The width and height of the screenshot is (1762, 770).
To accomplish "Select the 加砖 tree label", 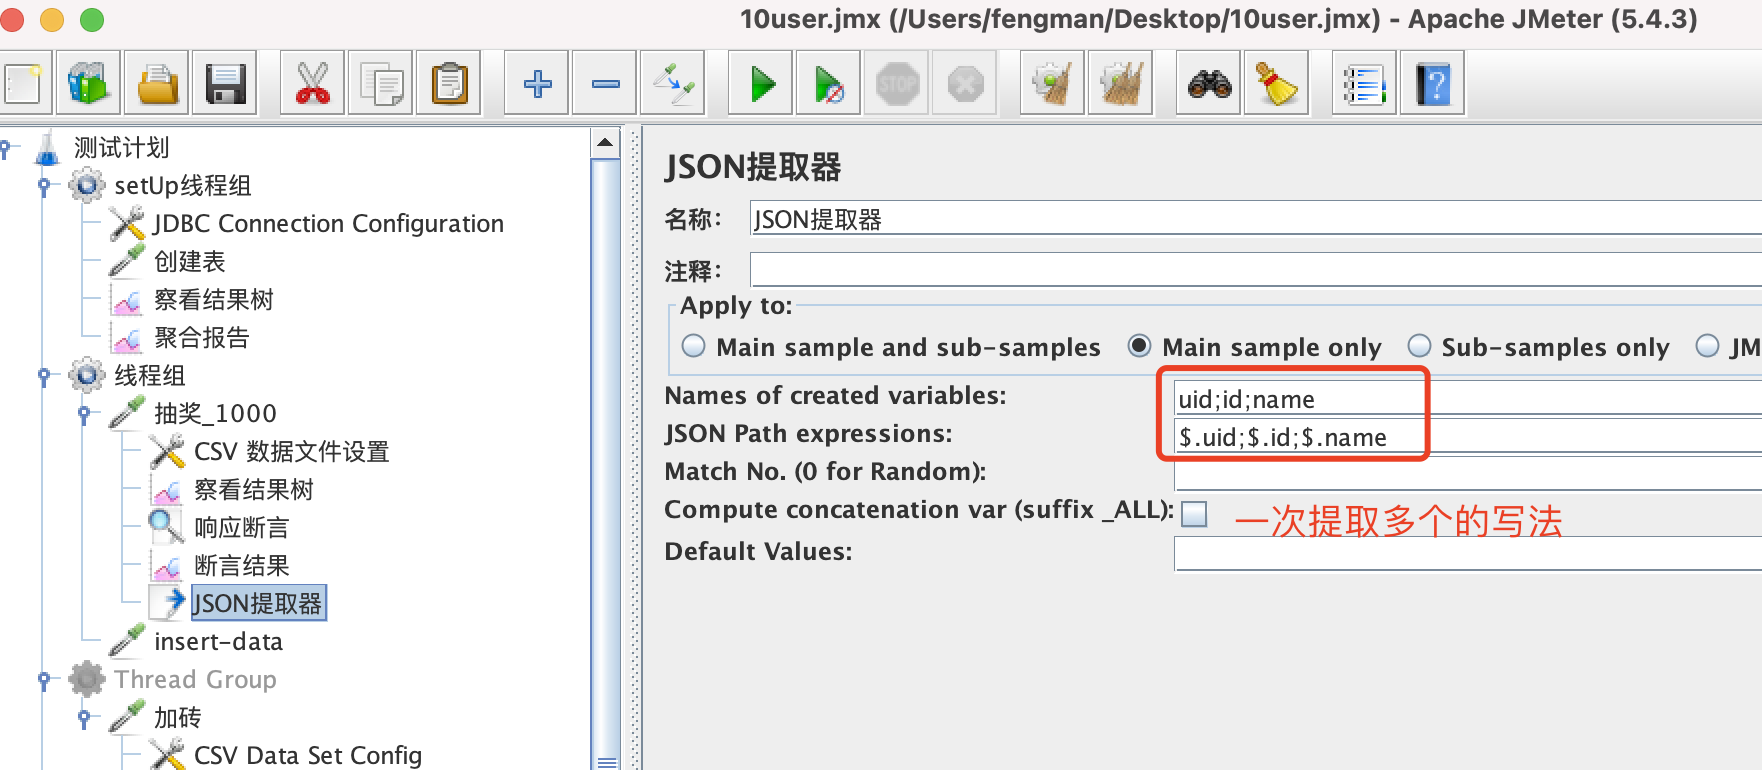I will pos(177,718).
